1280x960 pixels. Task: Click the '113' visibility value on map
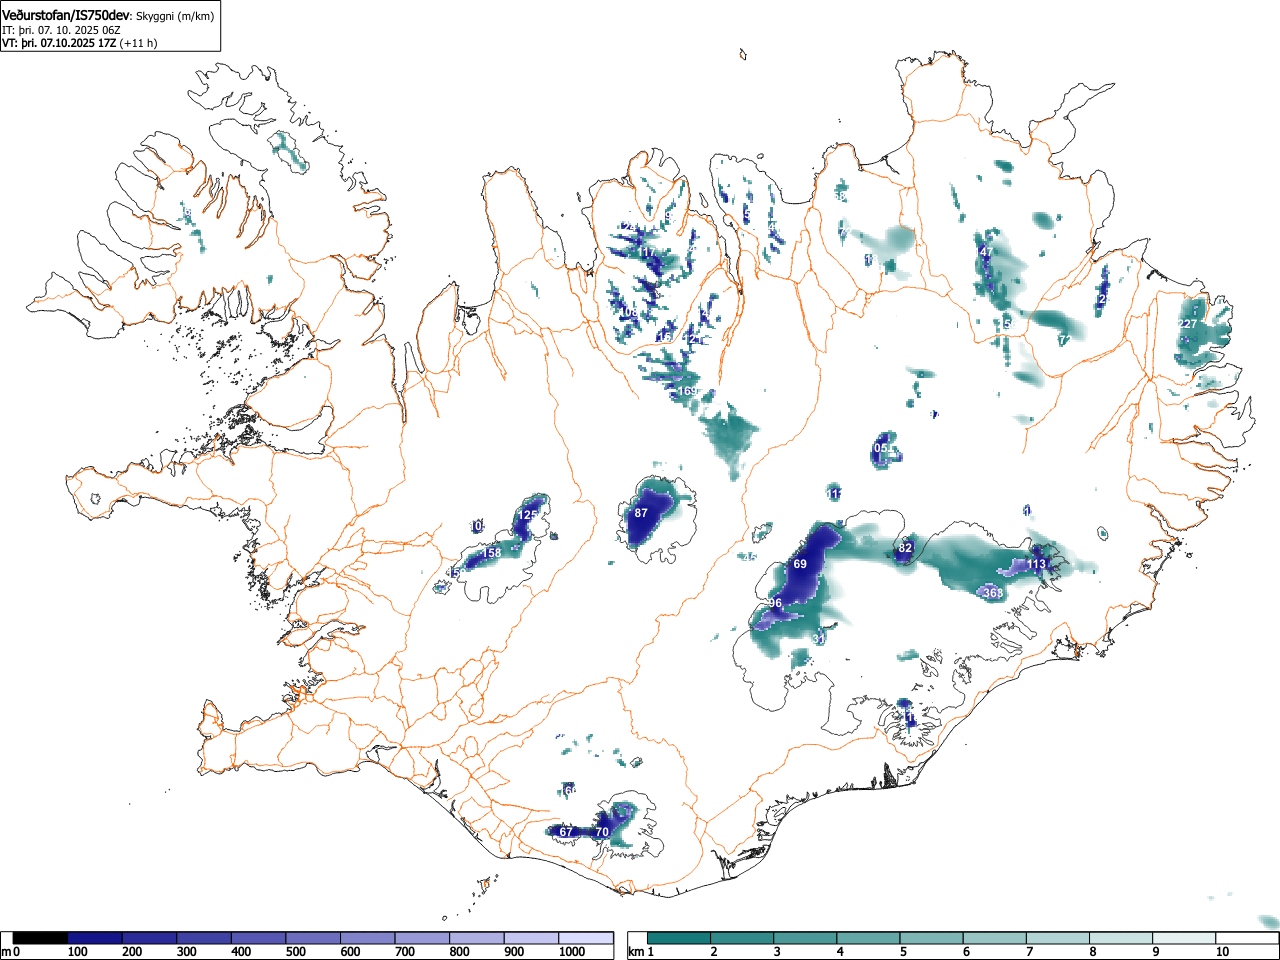click(1036, 564)
